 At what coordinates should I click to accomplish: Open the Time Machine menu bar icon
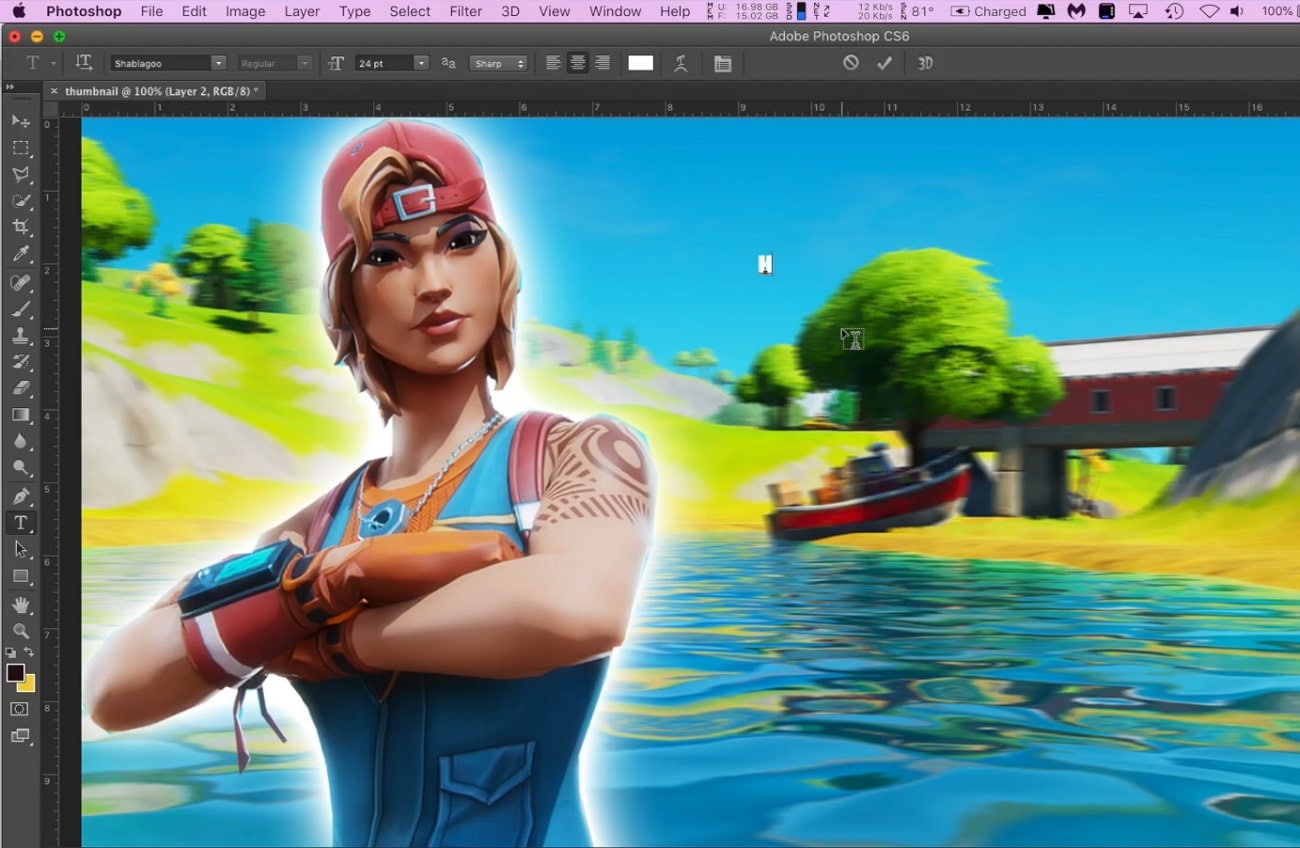point(1174,11)
